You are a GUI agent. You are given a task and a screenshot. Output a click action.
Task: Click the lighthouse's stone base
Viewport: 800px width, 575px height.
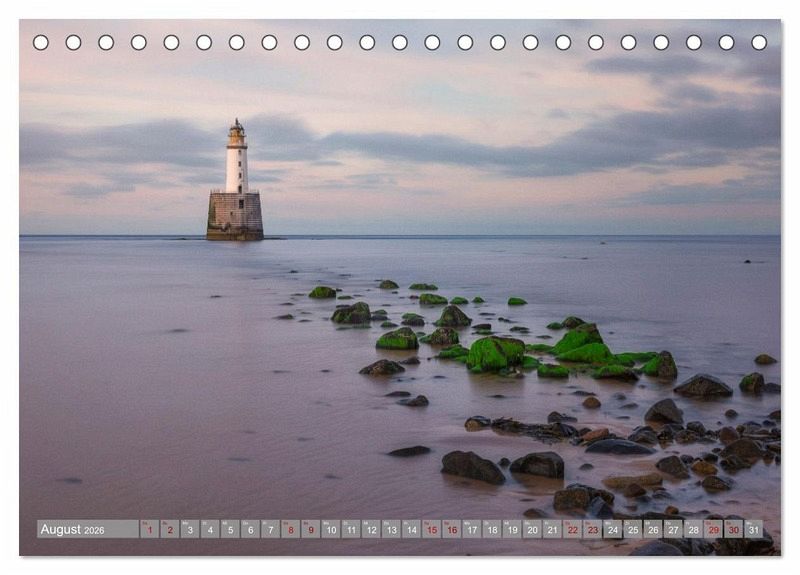[x=235, y=215]
